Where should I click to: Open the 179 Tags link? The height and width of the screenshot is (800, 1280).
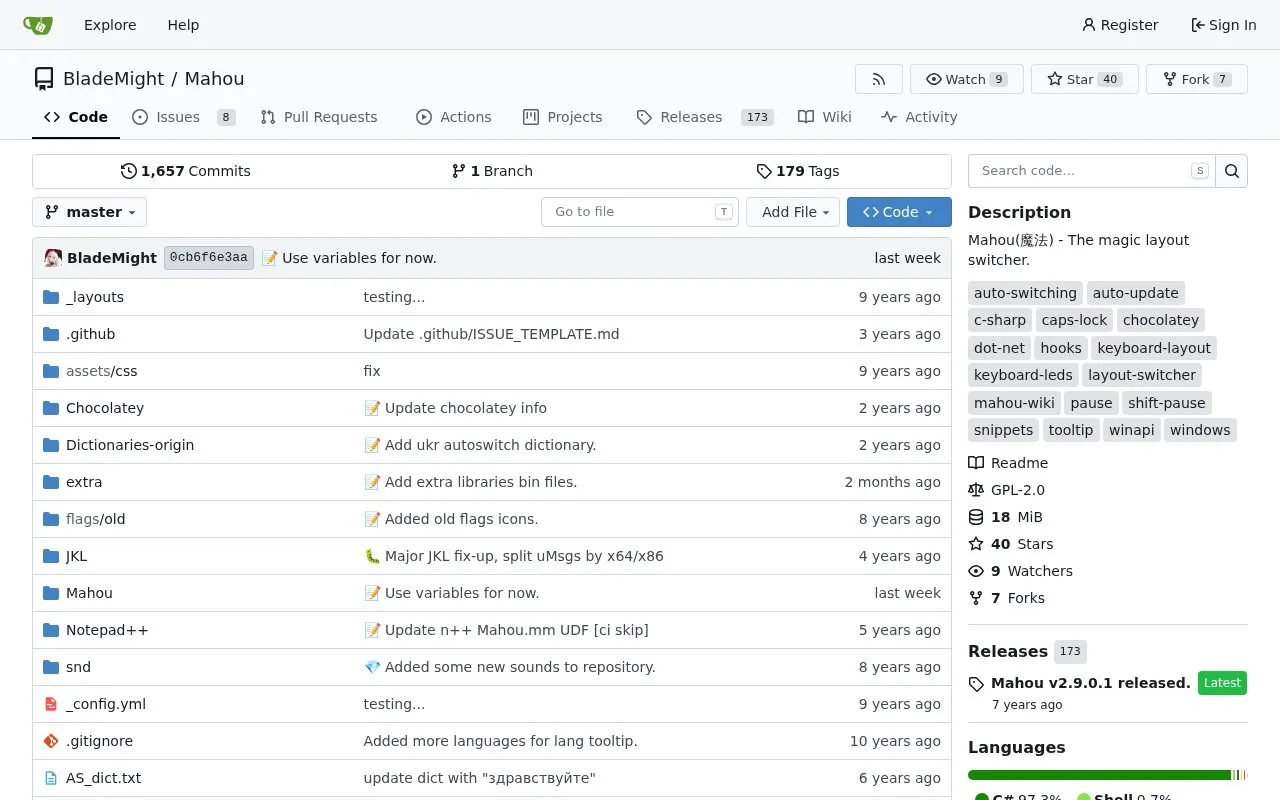pyautogui.click(x=798, y=171)
